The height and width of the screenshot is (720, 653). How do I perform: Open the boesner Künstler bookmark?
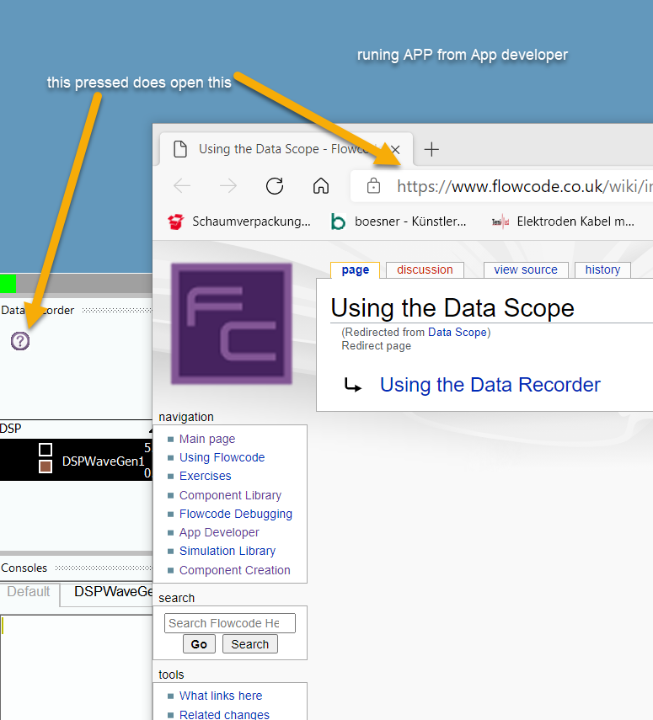tap(400, 222)
